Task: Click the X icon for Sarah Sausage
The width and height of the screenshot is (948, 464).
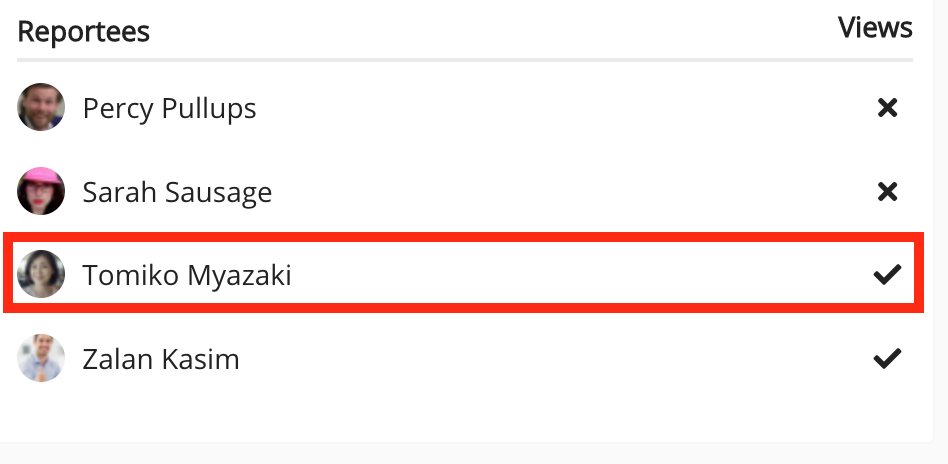Action: coord(887,192)
